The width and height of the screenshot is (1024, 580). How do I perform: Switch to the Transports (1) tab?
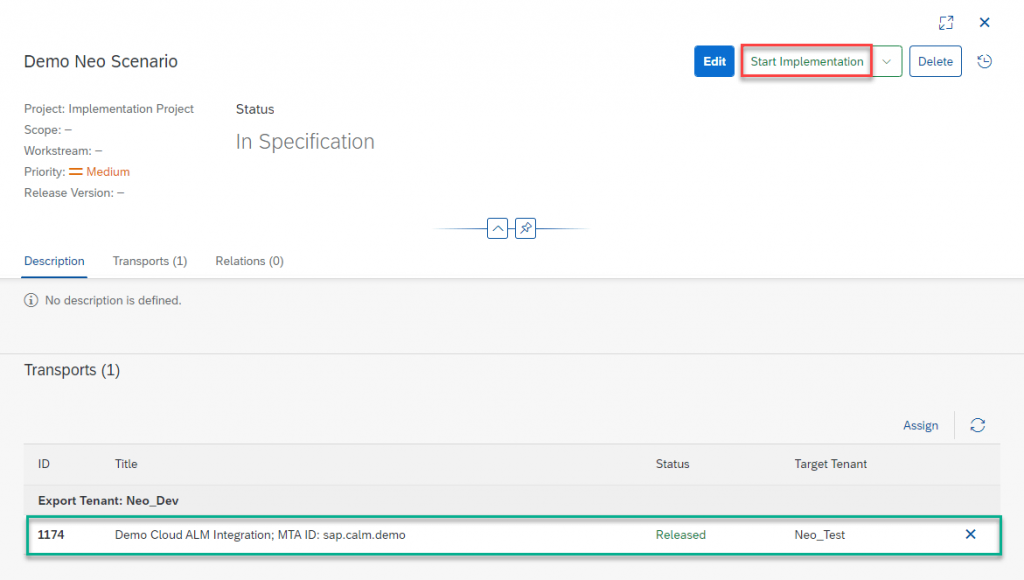coord(150,261)
